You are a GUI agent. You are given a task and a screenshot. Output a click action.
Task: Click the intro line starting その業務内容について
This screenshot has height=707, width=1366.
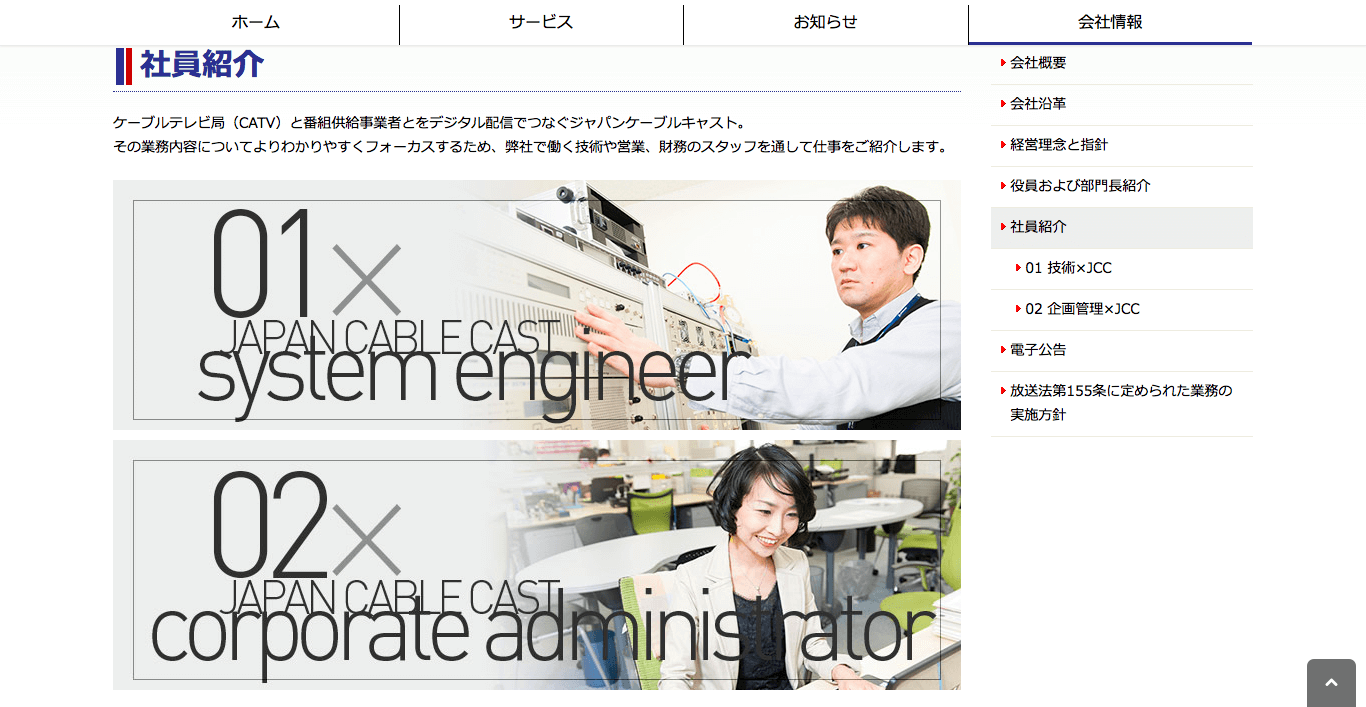[x=531, y=147]
